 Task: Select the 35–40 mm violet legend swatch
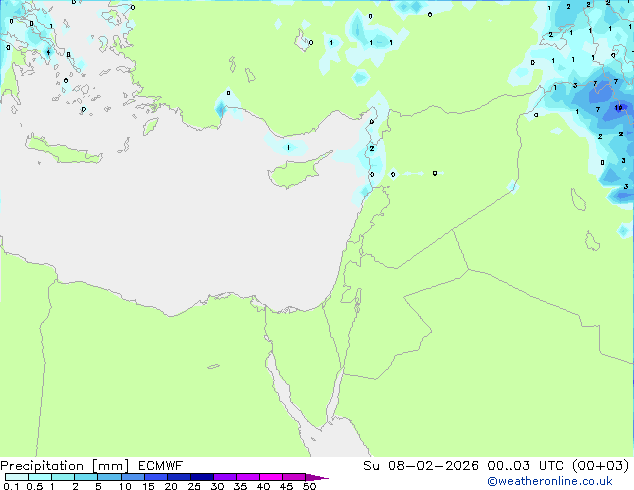248,477
